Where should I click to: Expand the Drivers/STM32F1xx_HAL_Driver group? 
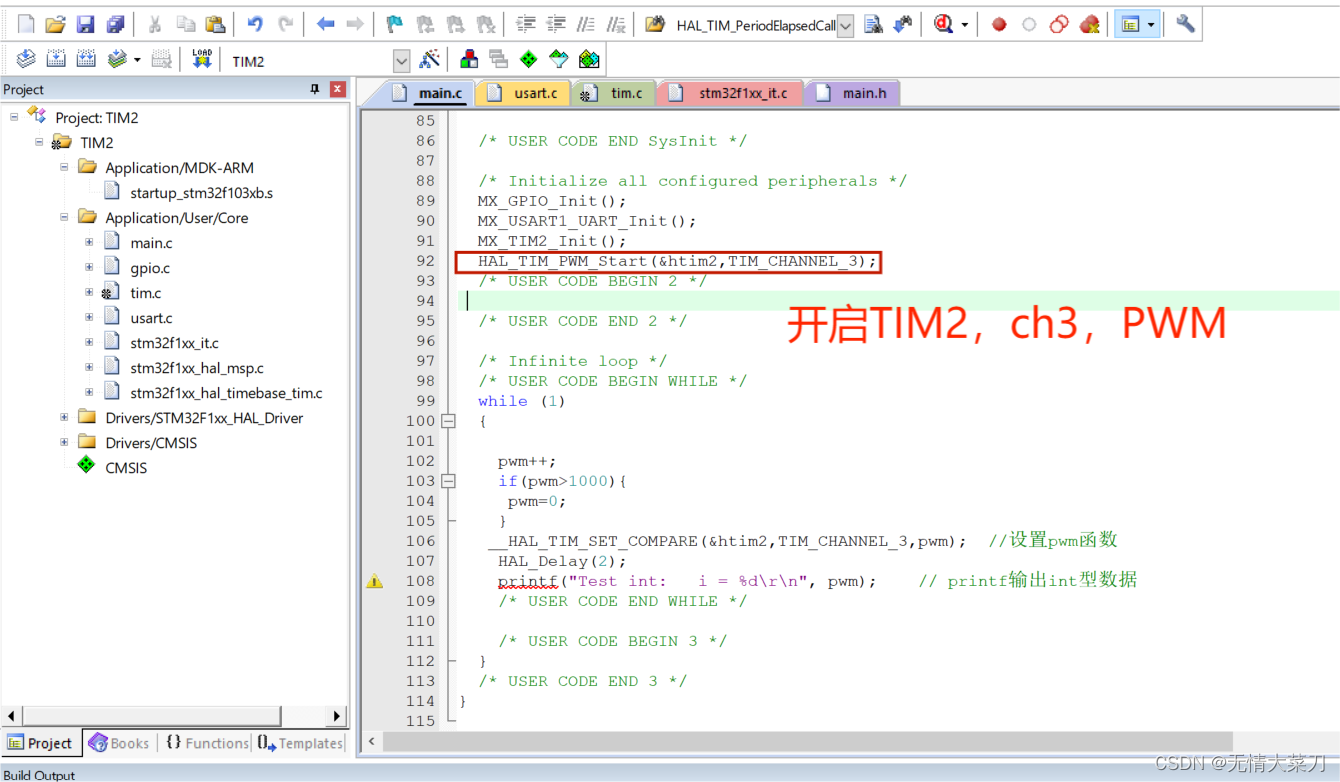pos(64,417)
